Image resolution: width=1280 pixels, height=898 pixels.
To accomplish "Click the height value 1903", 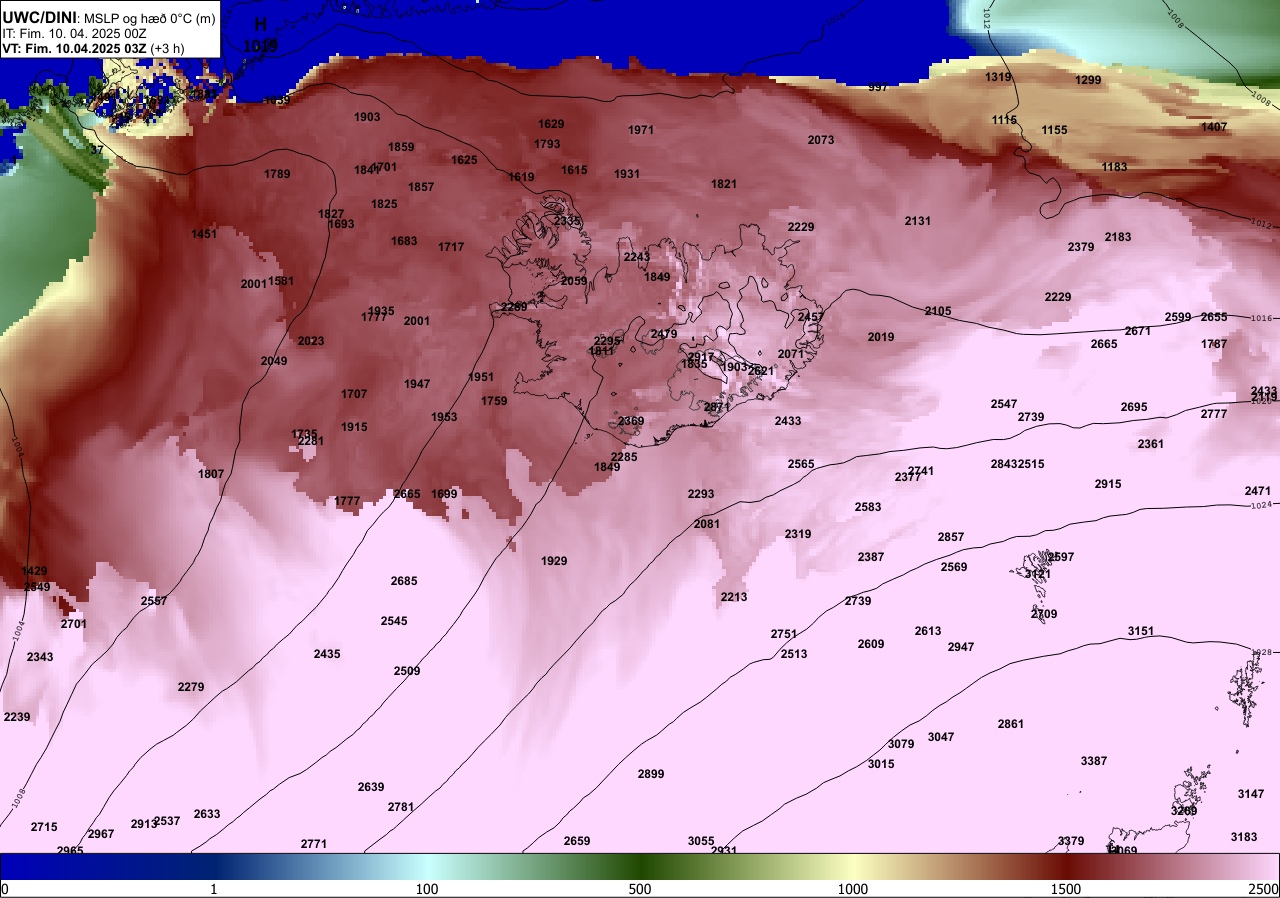I will click(x=367, y=117).
